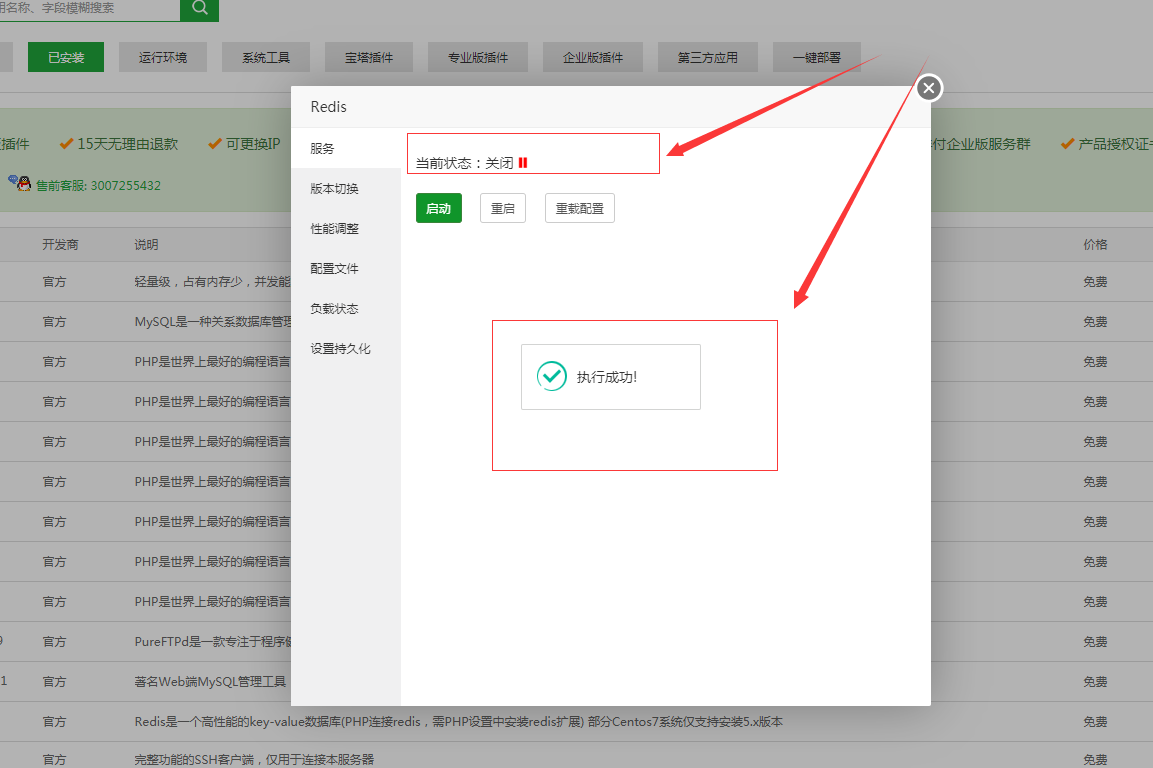This screenshot has height=768, width=1153.
Task: Select the 系统工具 tab
Action: tap(266, 57)
